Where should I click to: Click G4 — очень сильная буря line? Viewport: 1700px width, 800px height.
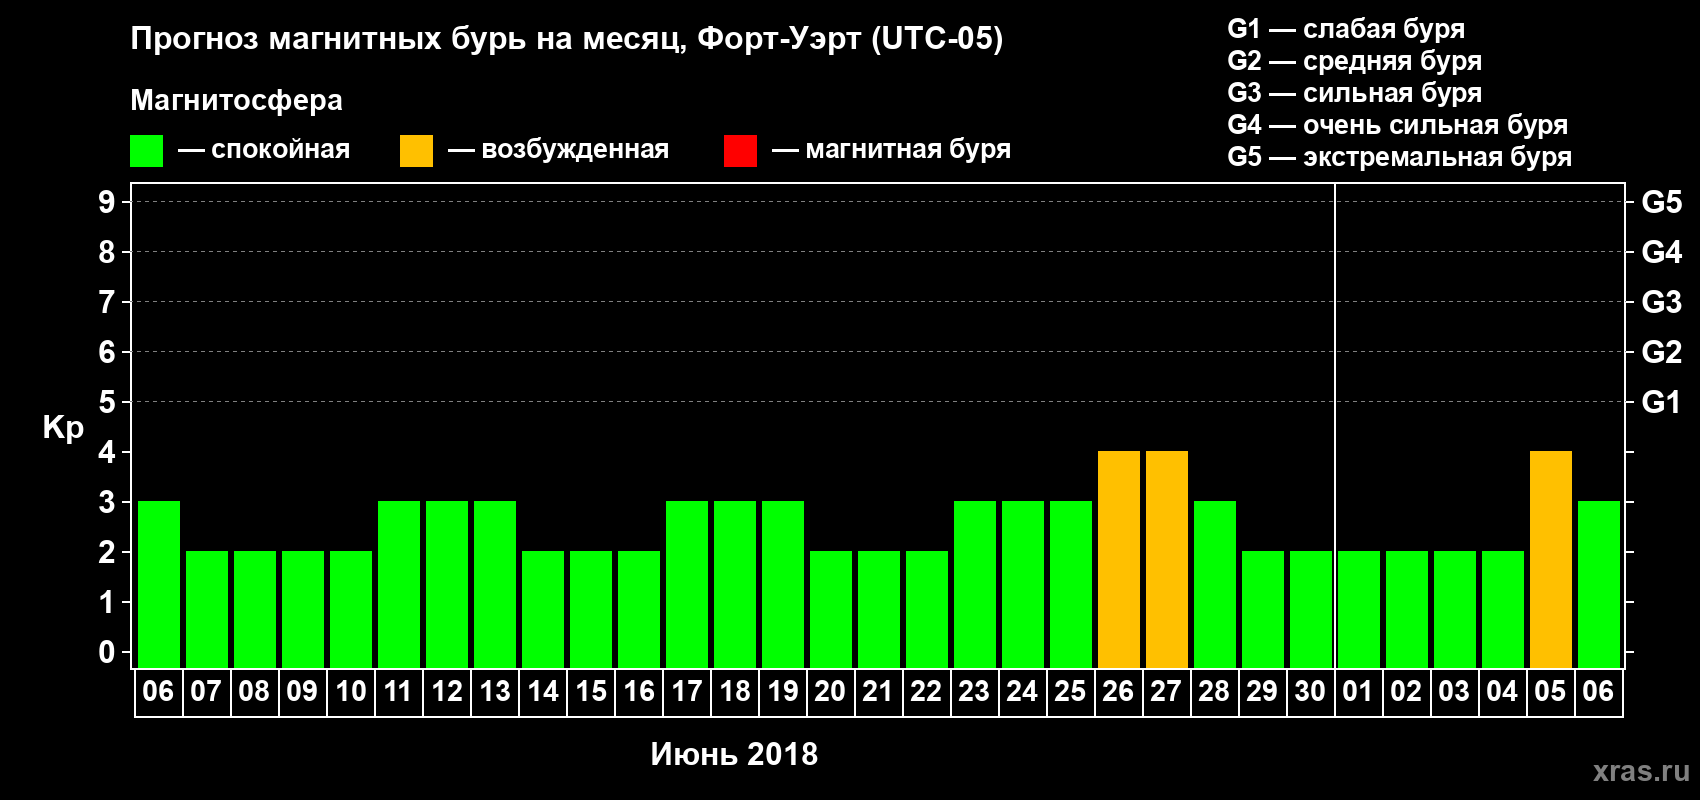[x=1397, y=125]
